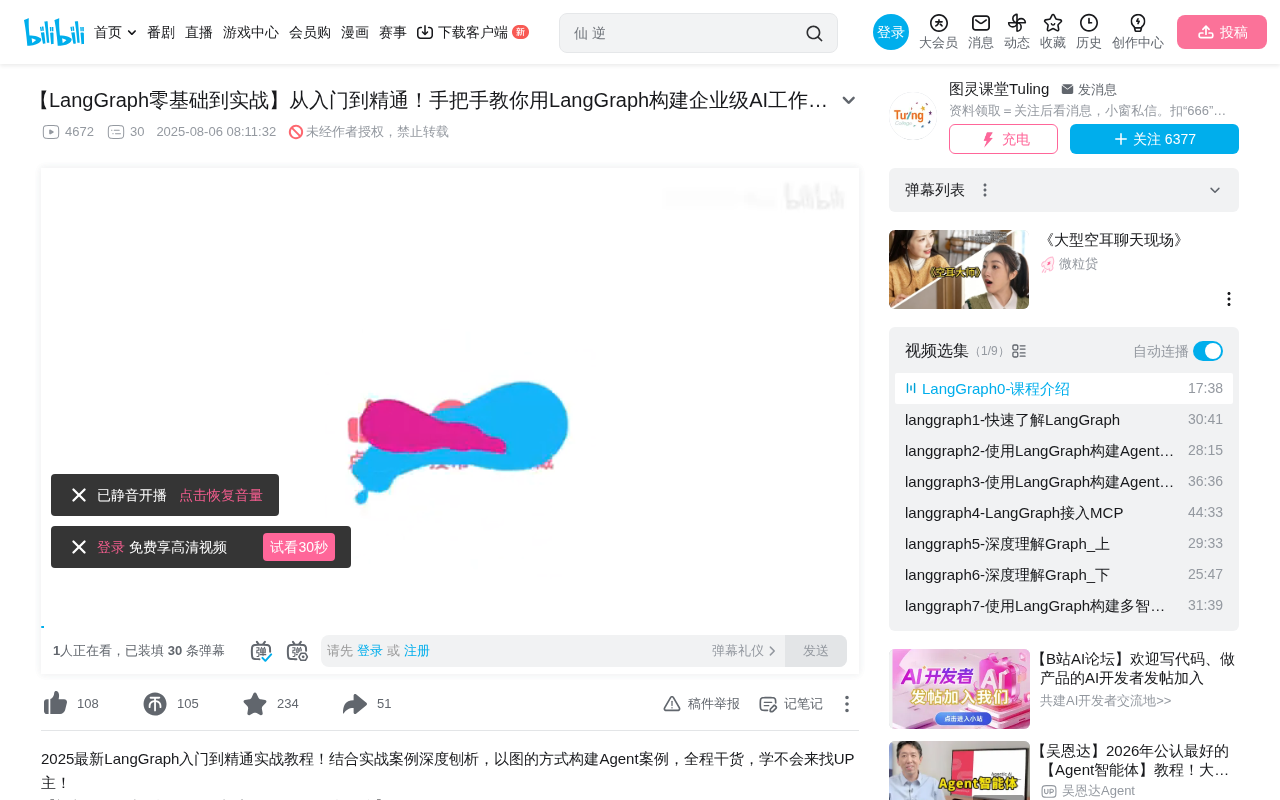Image resolution: width=1280 pixels, height=800 pixels.
Task: Click 发消息 envelope to message uploader
Action: (x=1089, y=89)
